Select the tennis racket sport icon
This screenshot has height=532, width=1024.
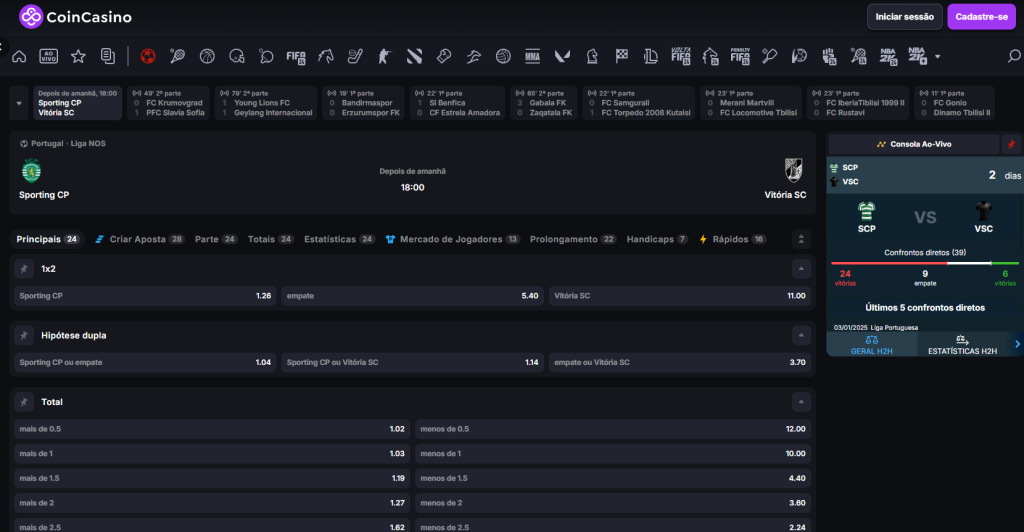tap(177, 57)
